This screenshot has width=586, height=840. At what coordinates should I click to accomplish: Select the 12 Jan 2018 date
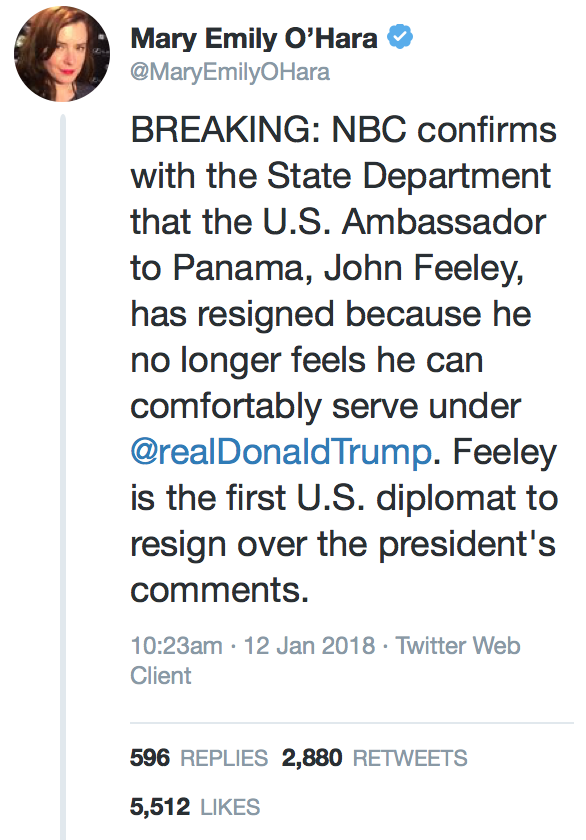pos(309,646)
